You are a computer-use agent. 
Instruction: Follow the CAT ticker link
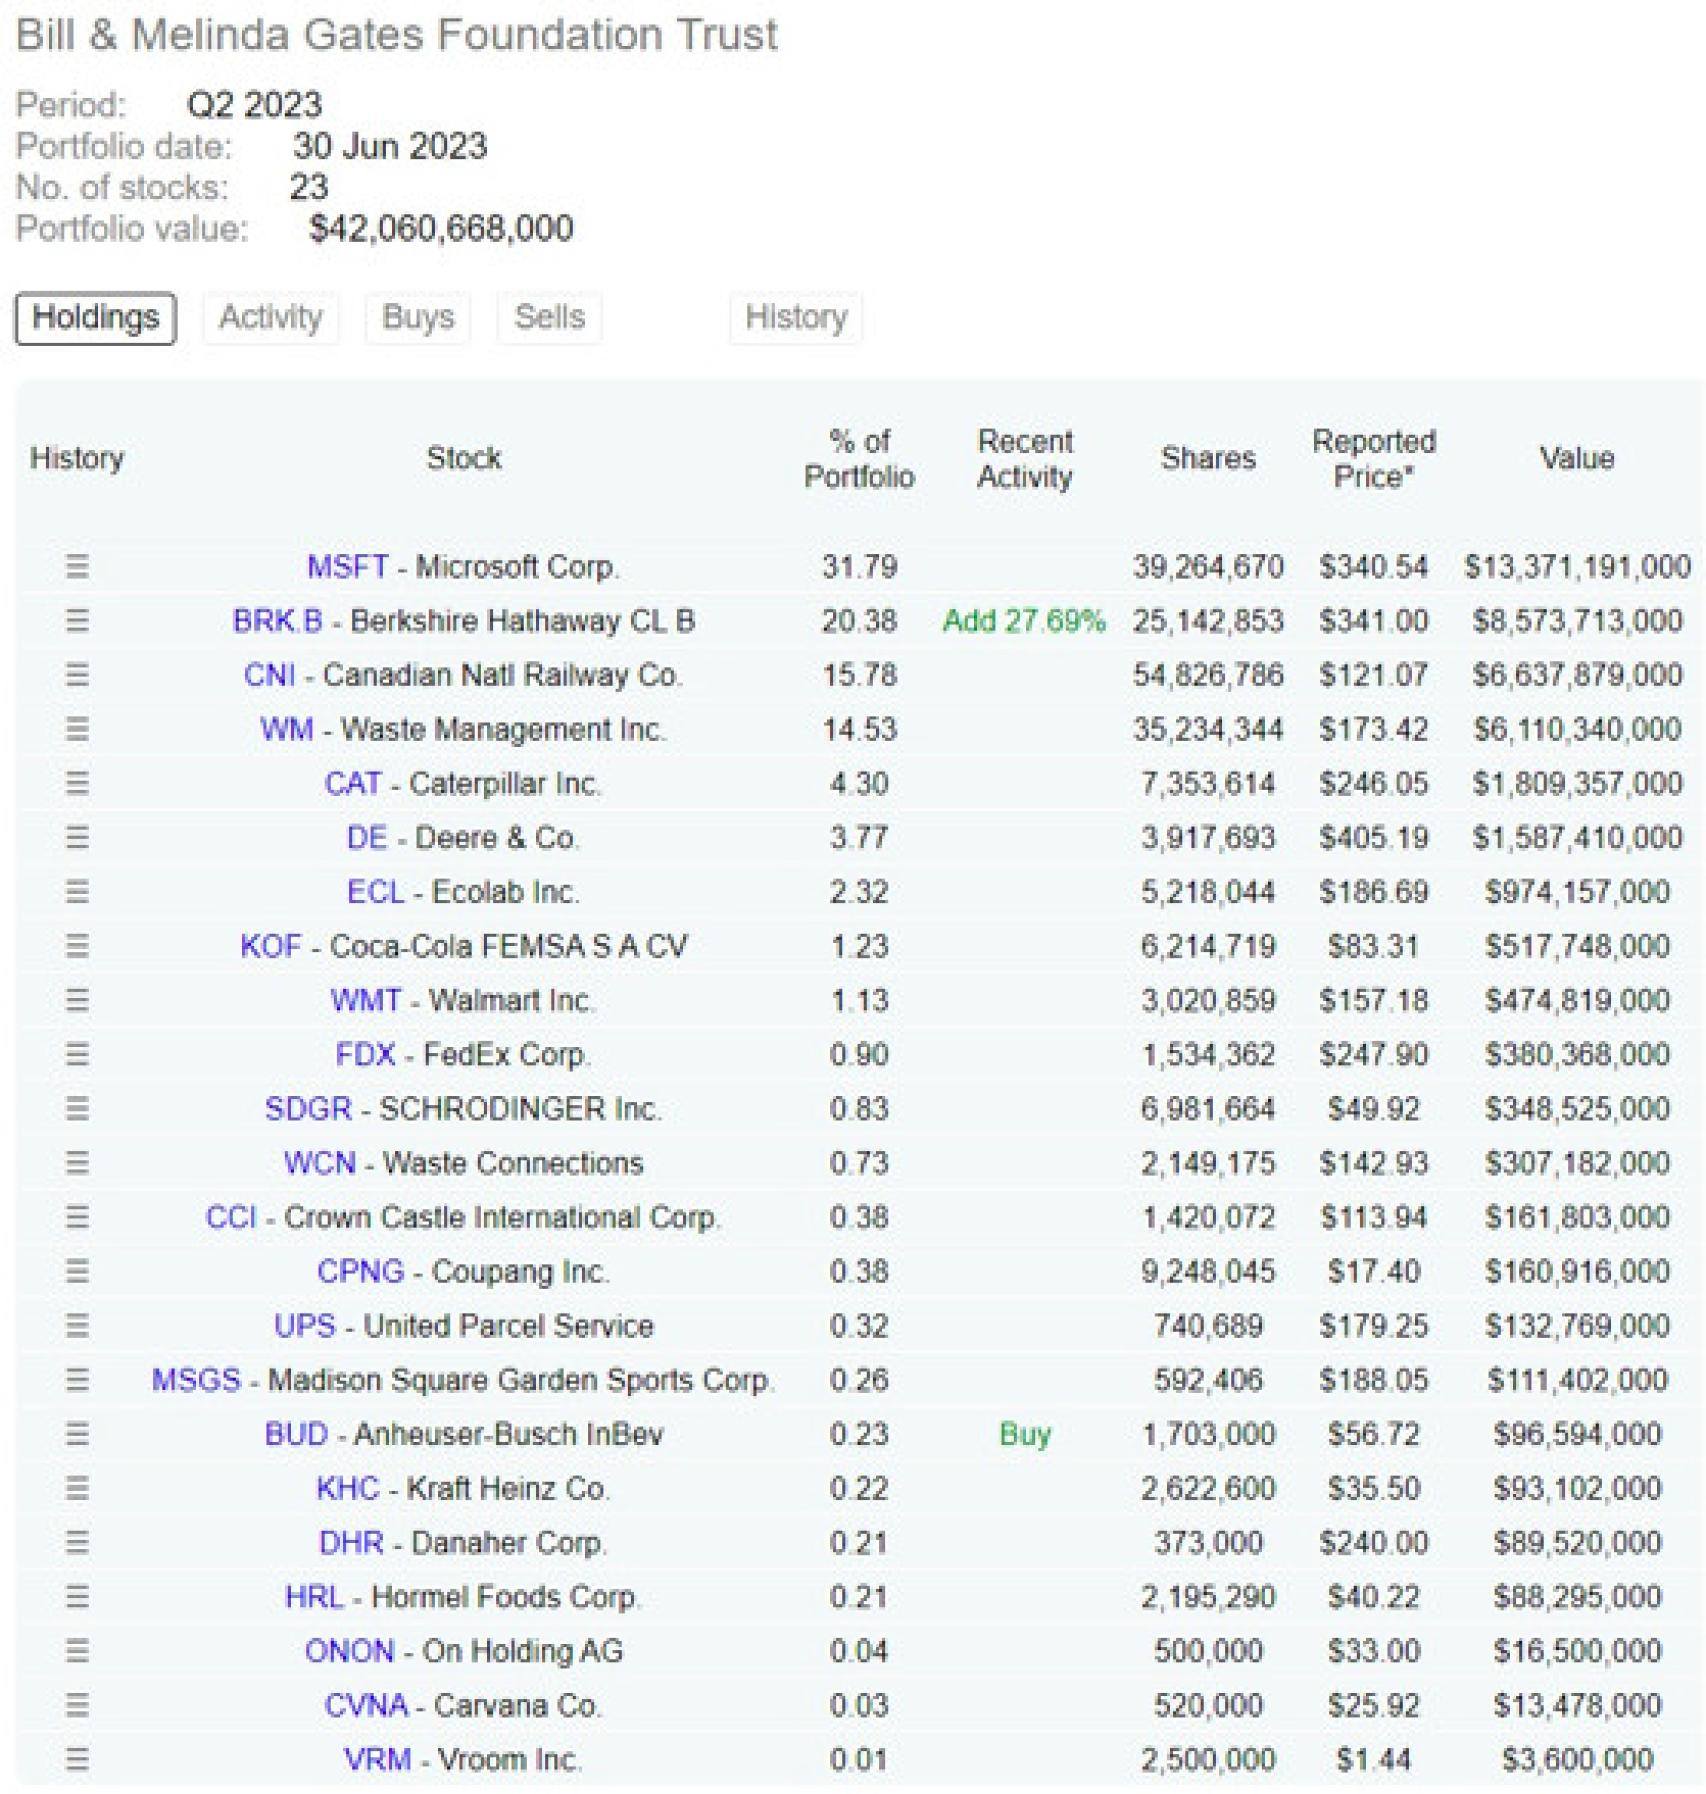(352, 783)
